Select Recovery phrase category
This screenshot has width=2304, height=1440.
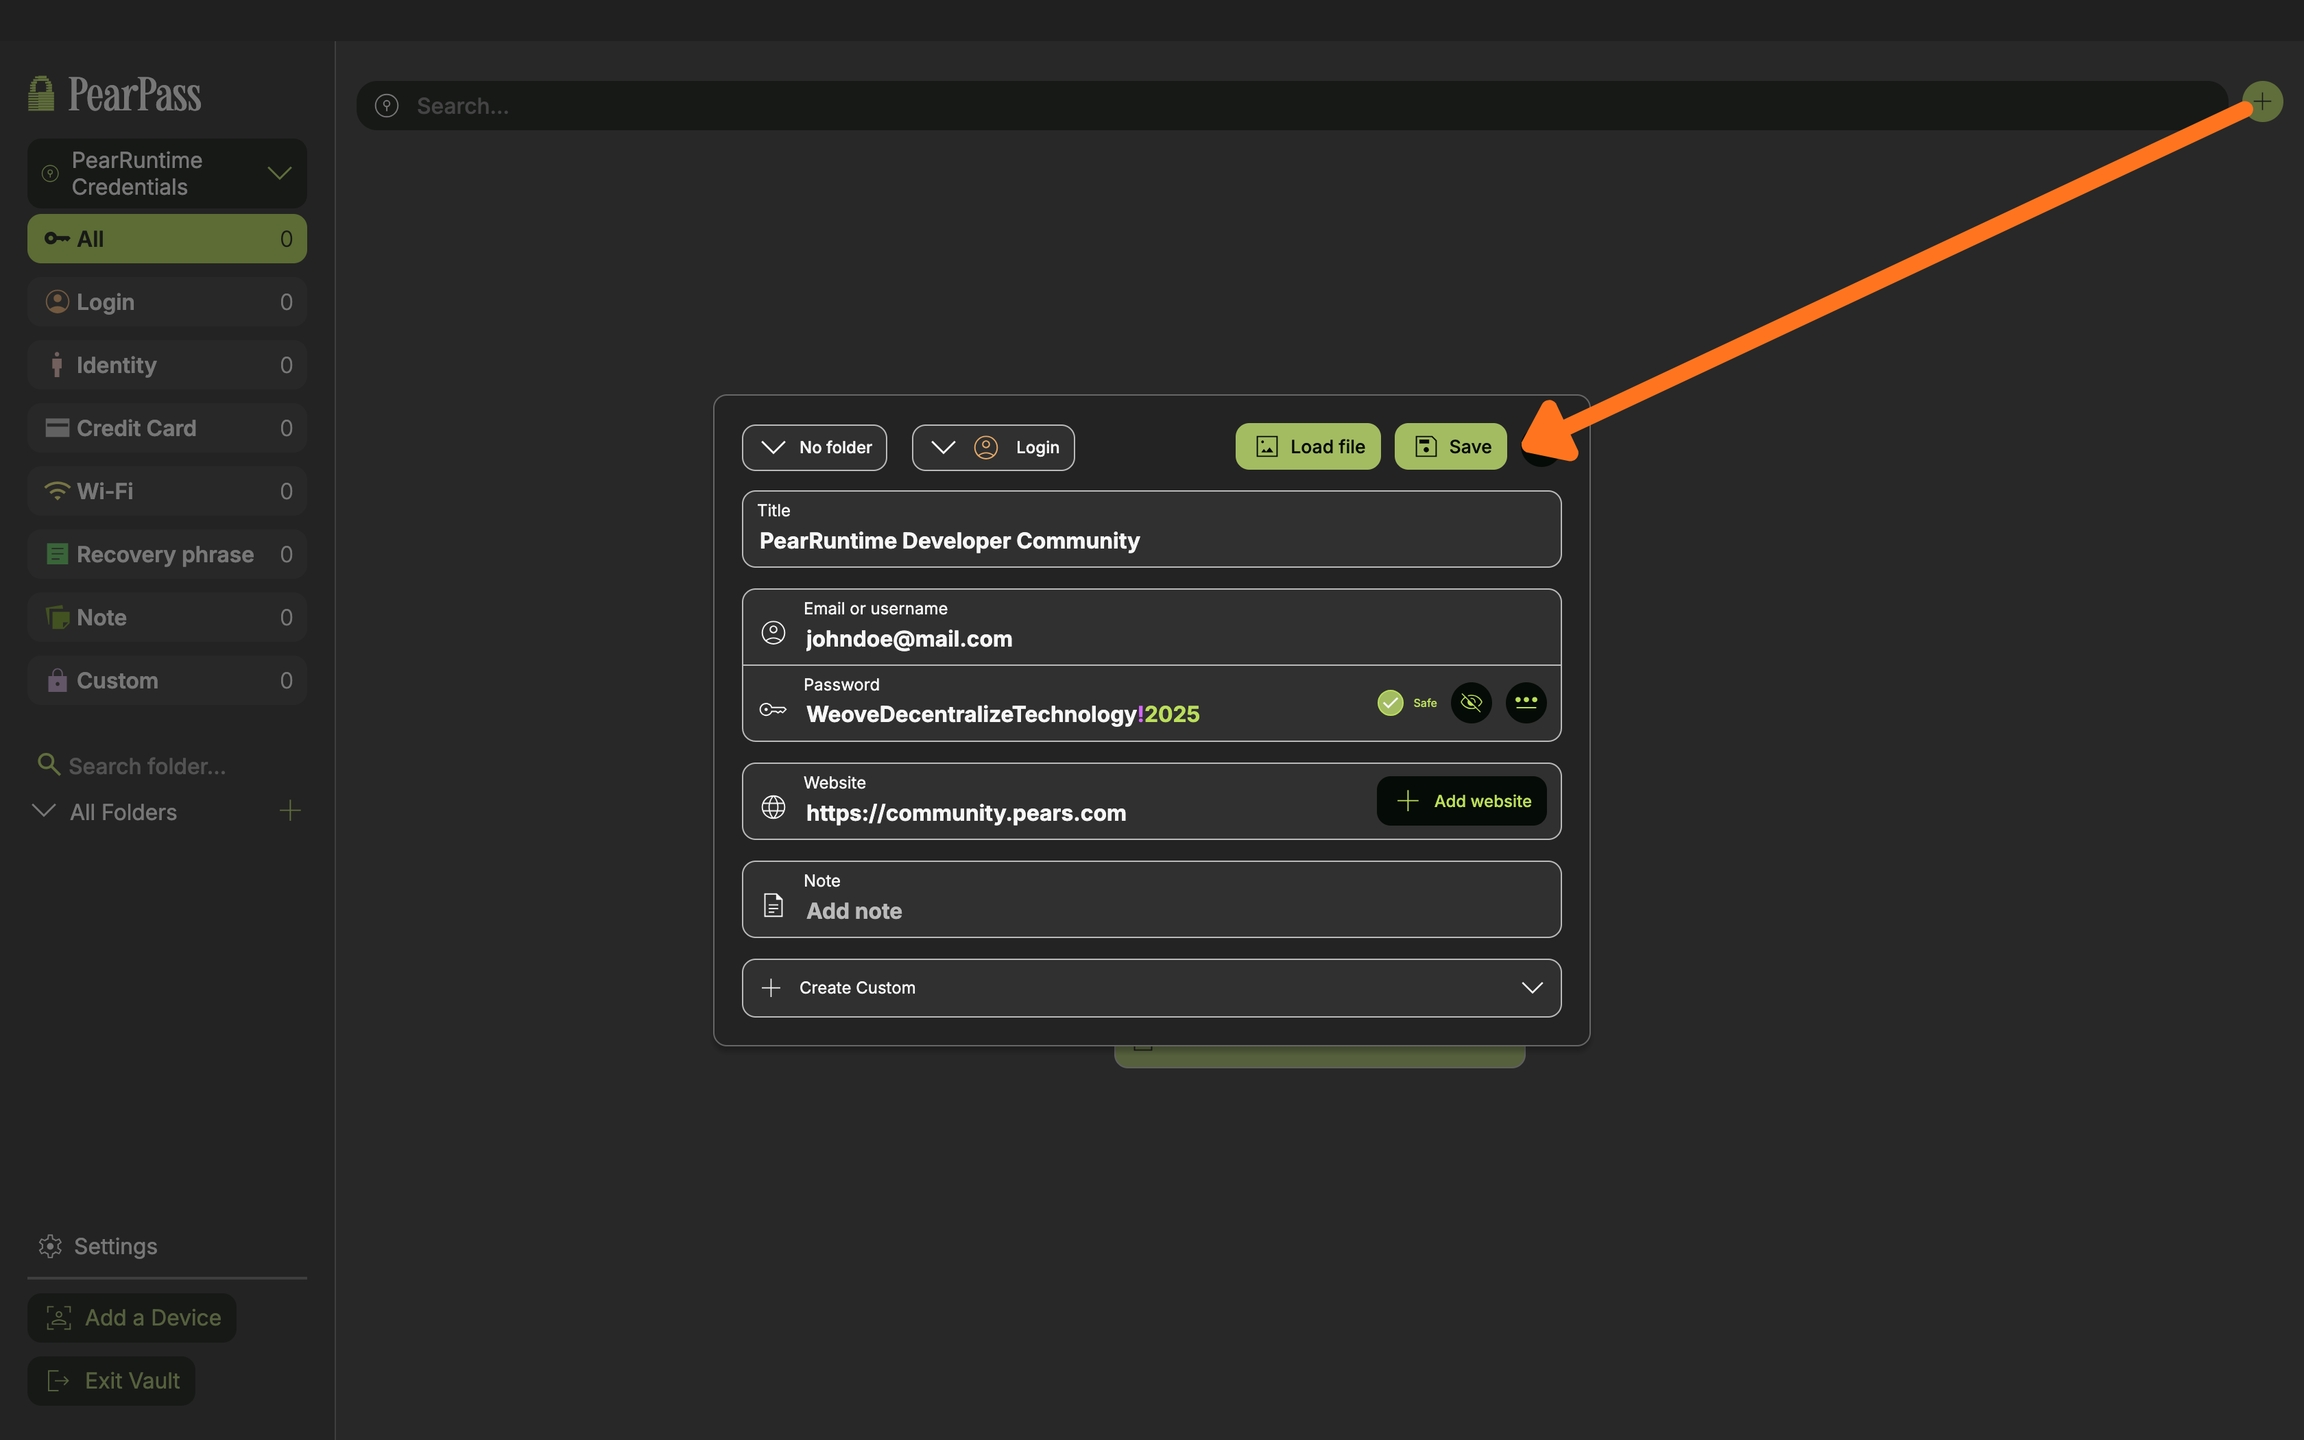click(x=167, y=554)
